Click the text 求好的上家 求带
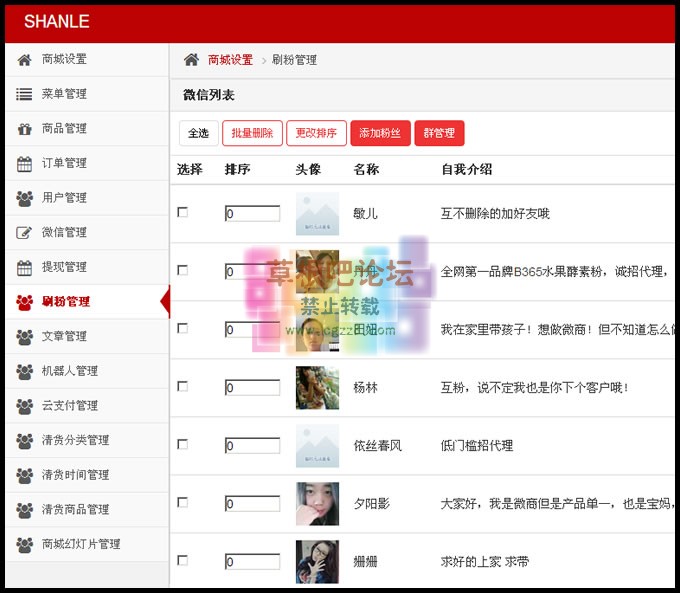 (485, 562)
